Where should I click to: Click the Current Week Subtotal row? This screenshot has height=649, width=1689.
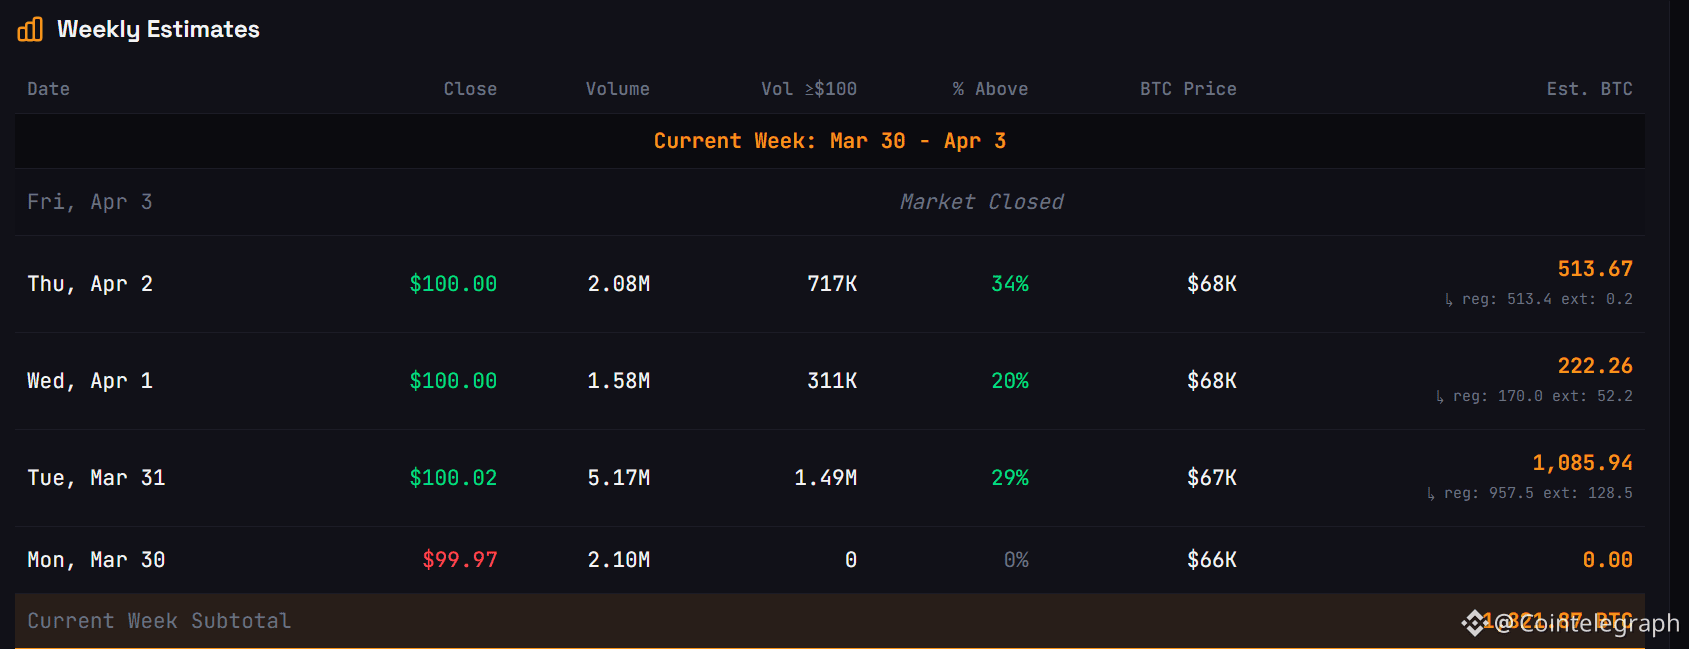coord(830,621)
